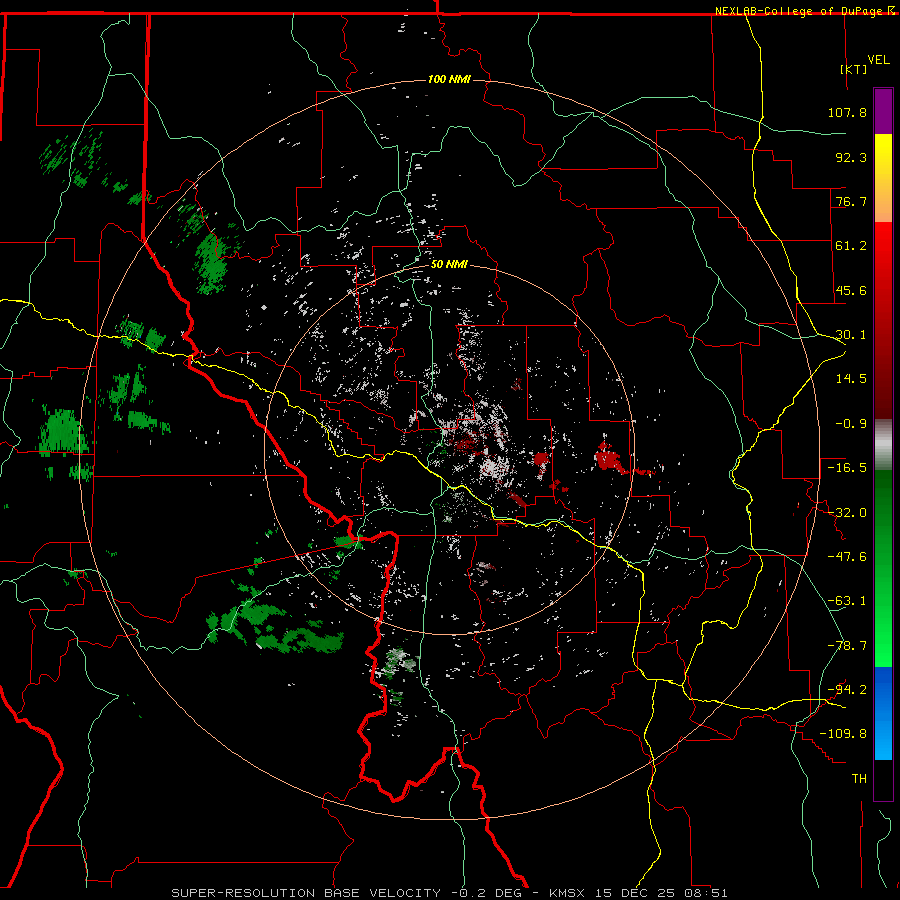
Task: Click the -63.1 velocity scale value
Action: click(847, 601)
